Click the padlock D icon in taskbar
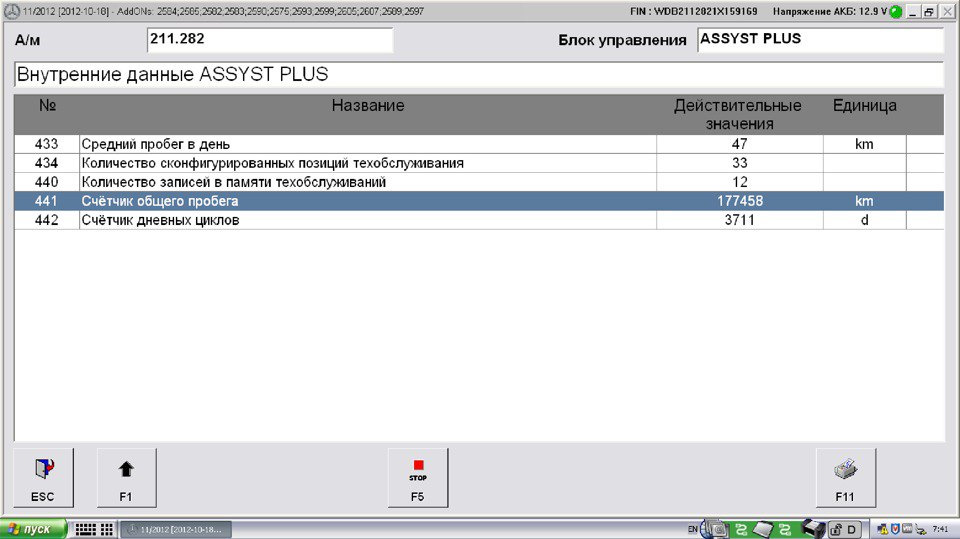The image size is (960, 539). [845, 529]
